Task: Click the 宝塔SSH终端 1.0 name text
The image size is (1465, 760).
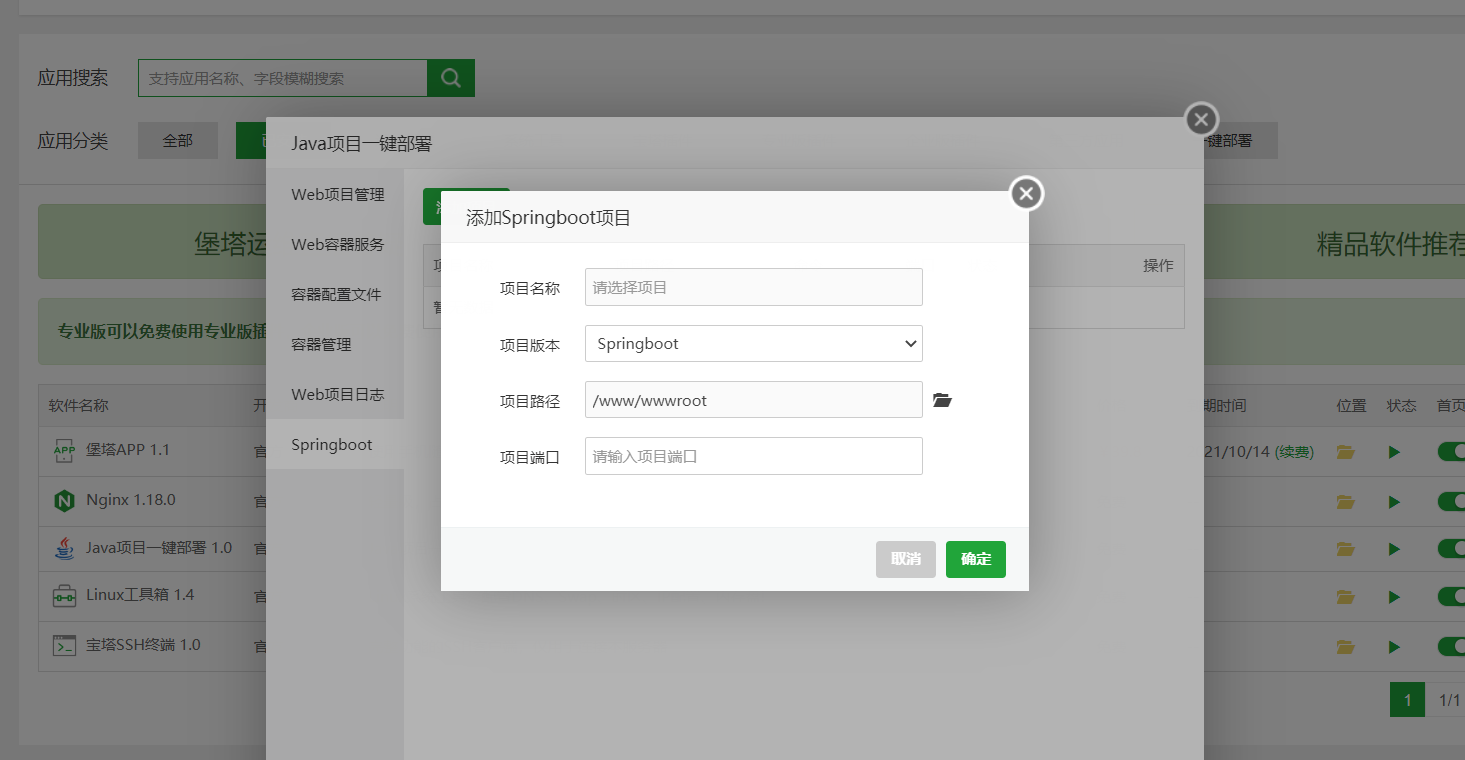Action: click(x=143, y=645)
